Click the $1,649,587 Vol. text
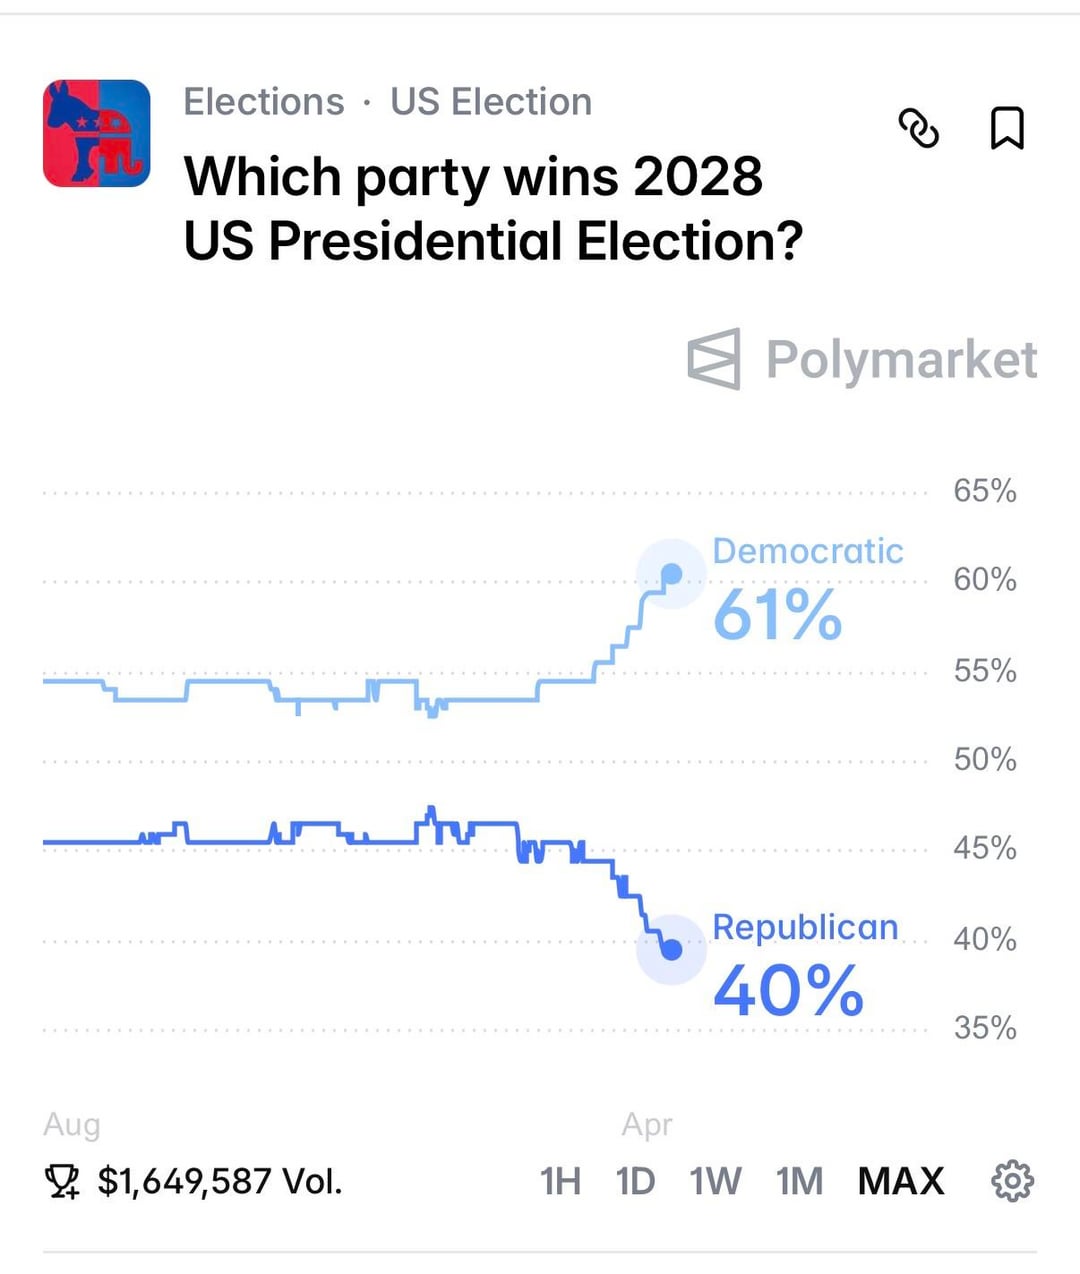The image size is (1080, 1274). click(x=220, y=1182)
